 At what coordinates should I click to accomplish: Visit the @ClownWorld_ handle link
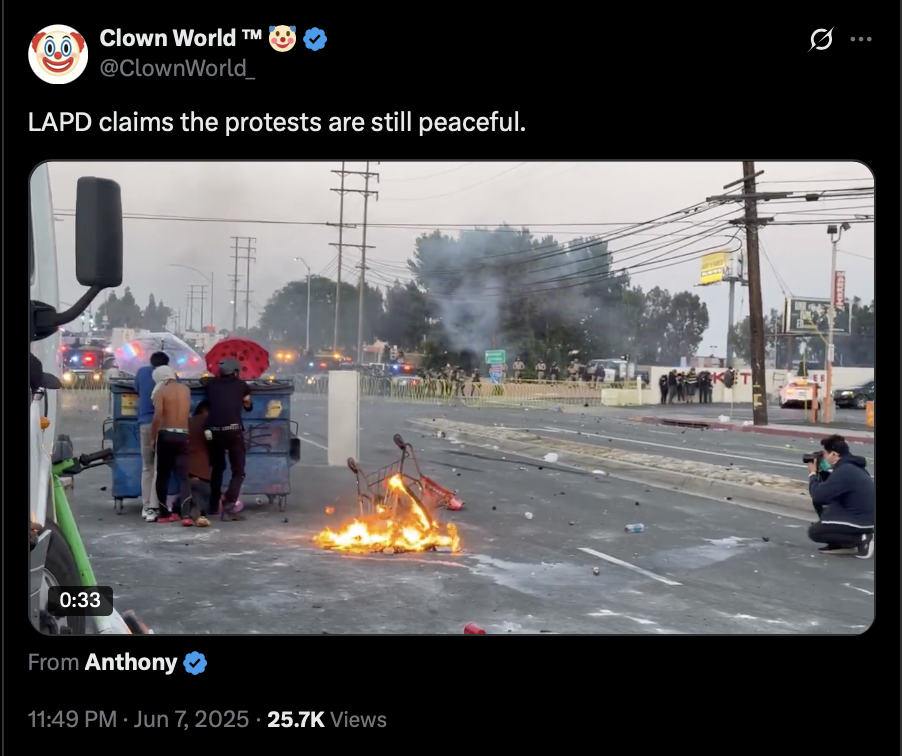coord(177,68)
